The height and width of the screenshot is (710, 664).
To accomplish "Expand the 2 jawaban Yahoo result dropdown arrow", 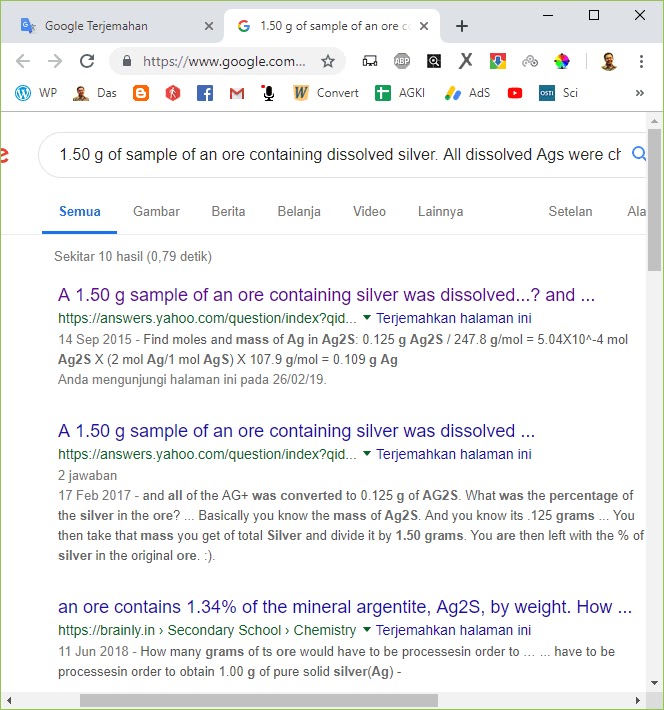I will click(367, 454).
